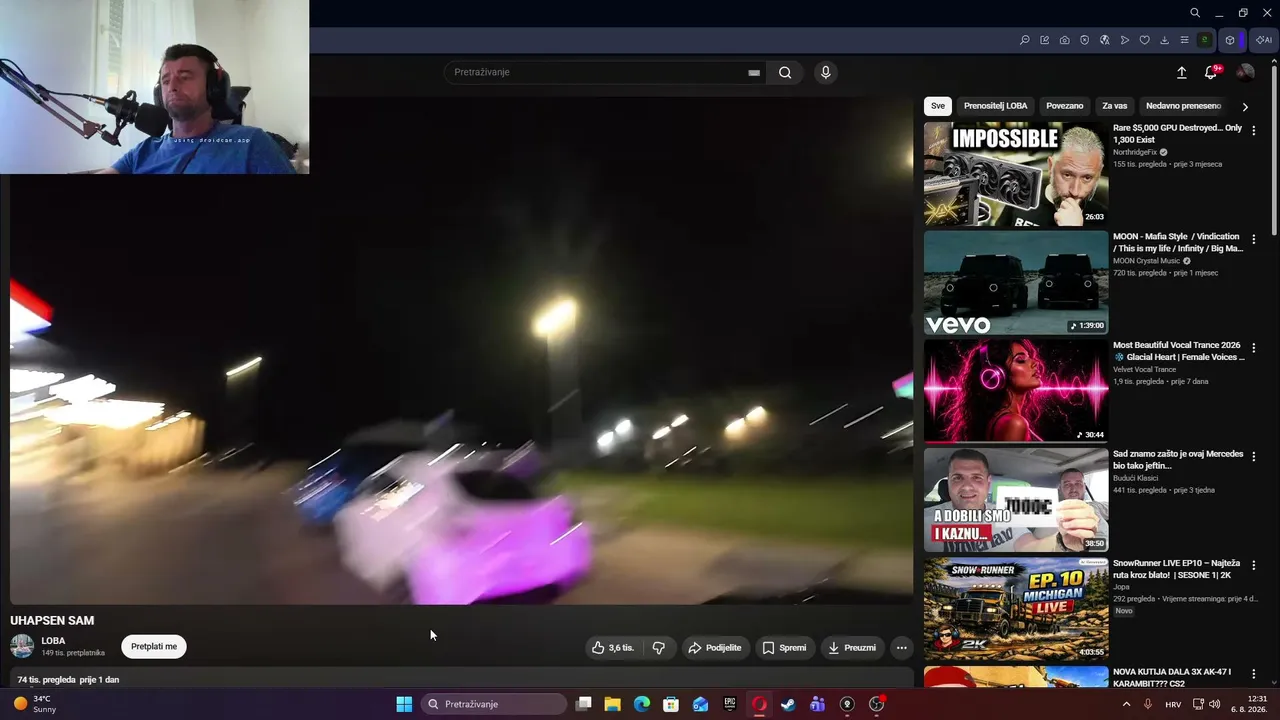1280x720 pixels.
Task: Open options for 'SnowRunner LIVE EP10' video
Action: coord(1253,566)
